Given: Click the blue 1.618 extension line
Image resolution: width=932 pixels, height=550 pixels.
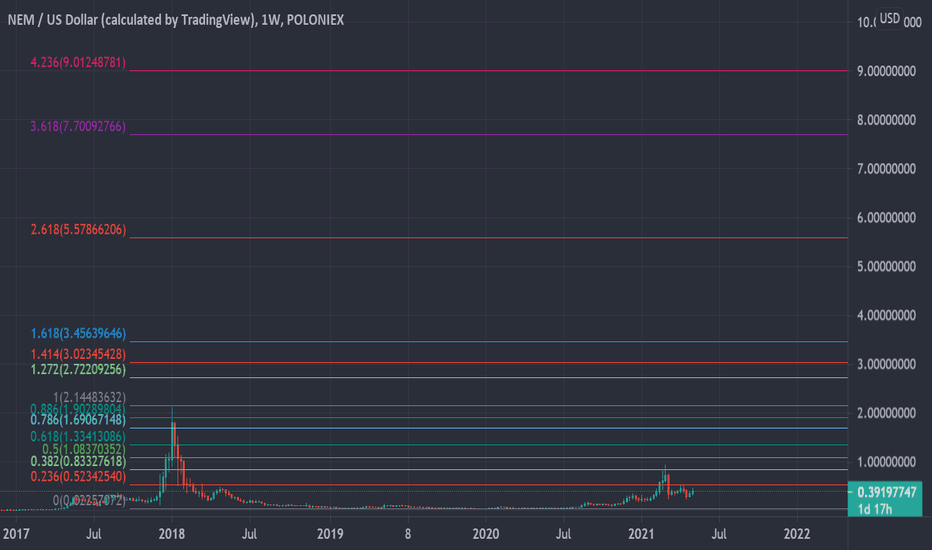Looking at the screenshot, I should click(489, 341).
